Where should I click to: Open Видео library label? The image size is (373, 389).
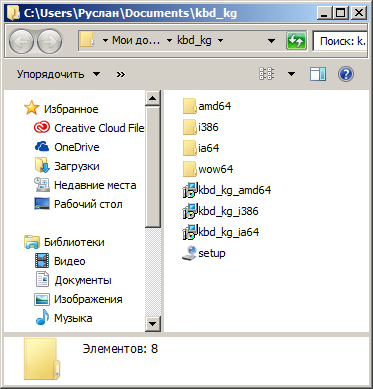pyautogui.click(x=70, y=261)
